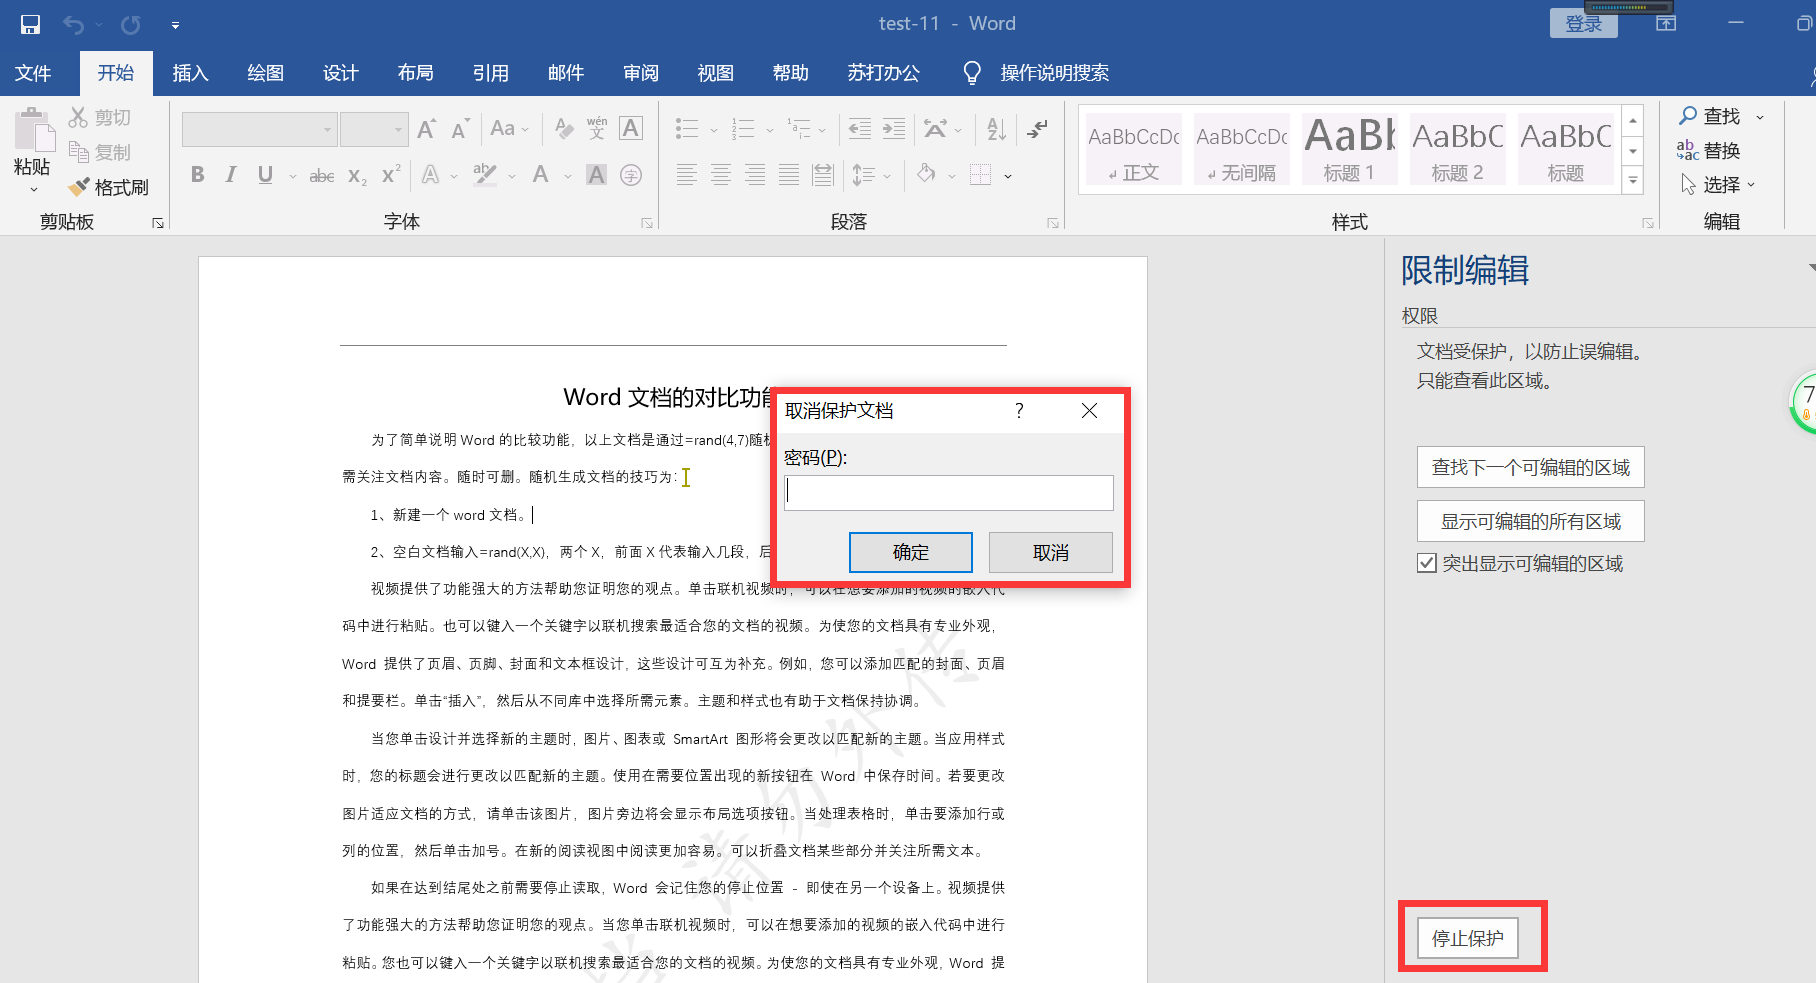The width and height of the screenshot is (1816, 983).
Task: Click the Phonetic Guide wén icon
Action: pos(597,129)
